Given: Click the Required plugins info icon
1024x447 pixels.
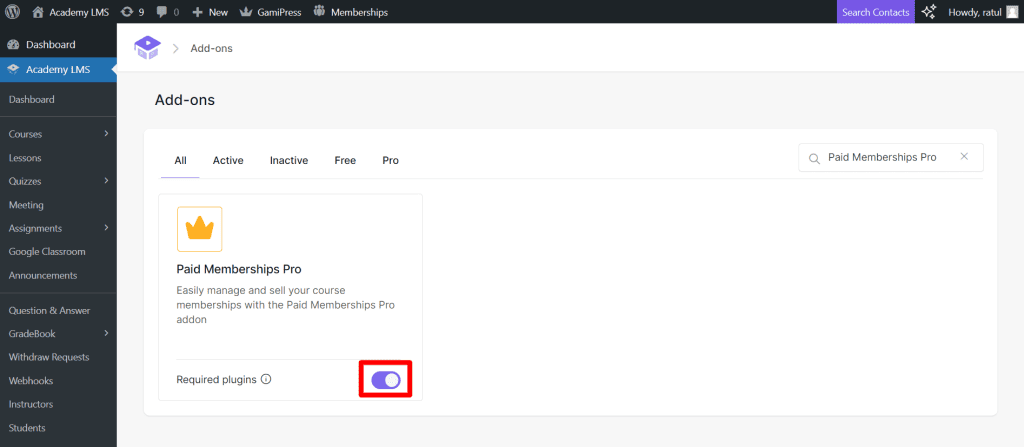Looking at the screenshot, I should tap(266, 380).
